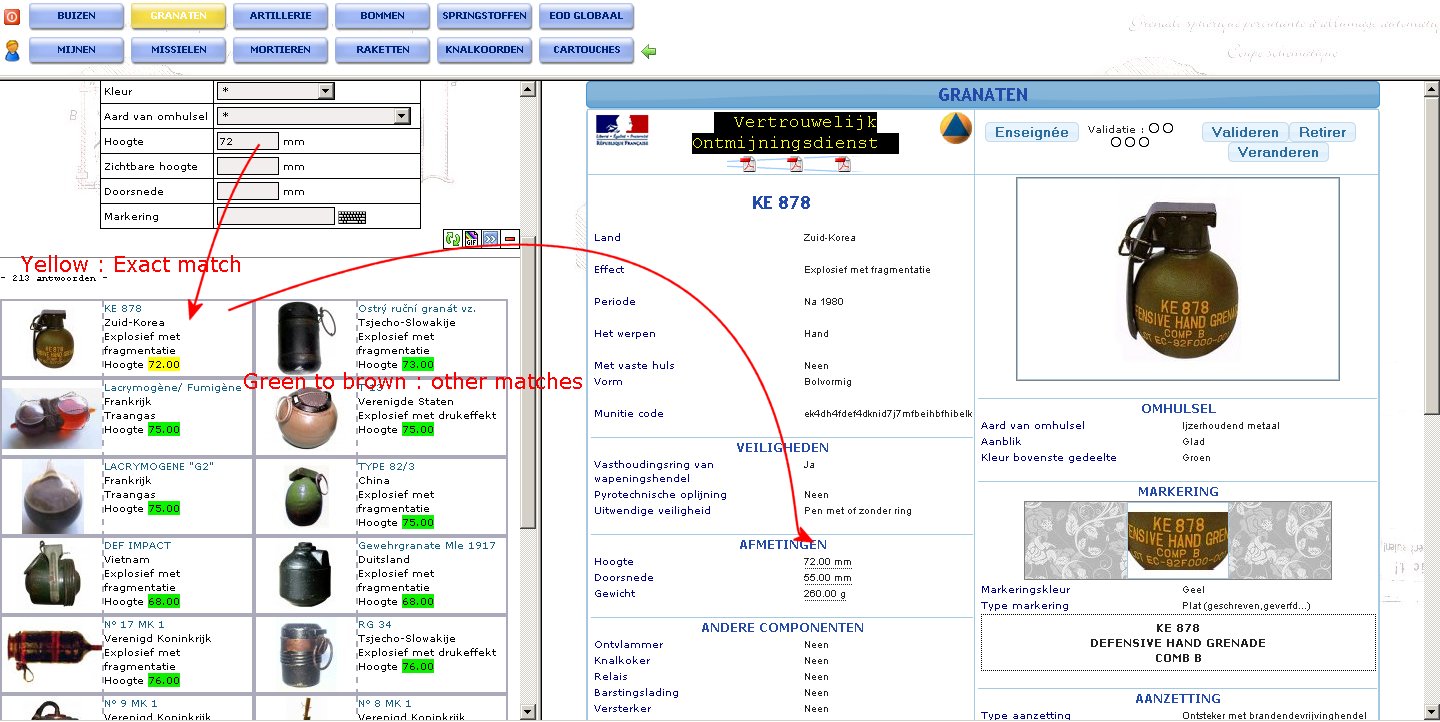The width and height of the screenshot is (1440, 722).
Task: Click the user profile icon beside MIJNEN
Action: pos(12,50)
